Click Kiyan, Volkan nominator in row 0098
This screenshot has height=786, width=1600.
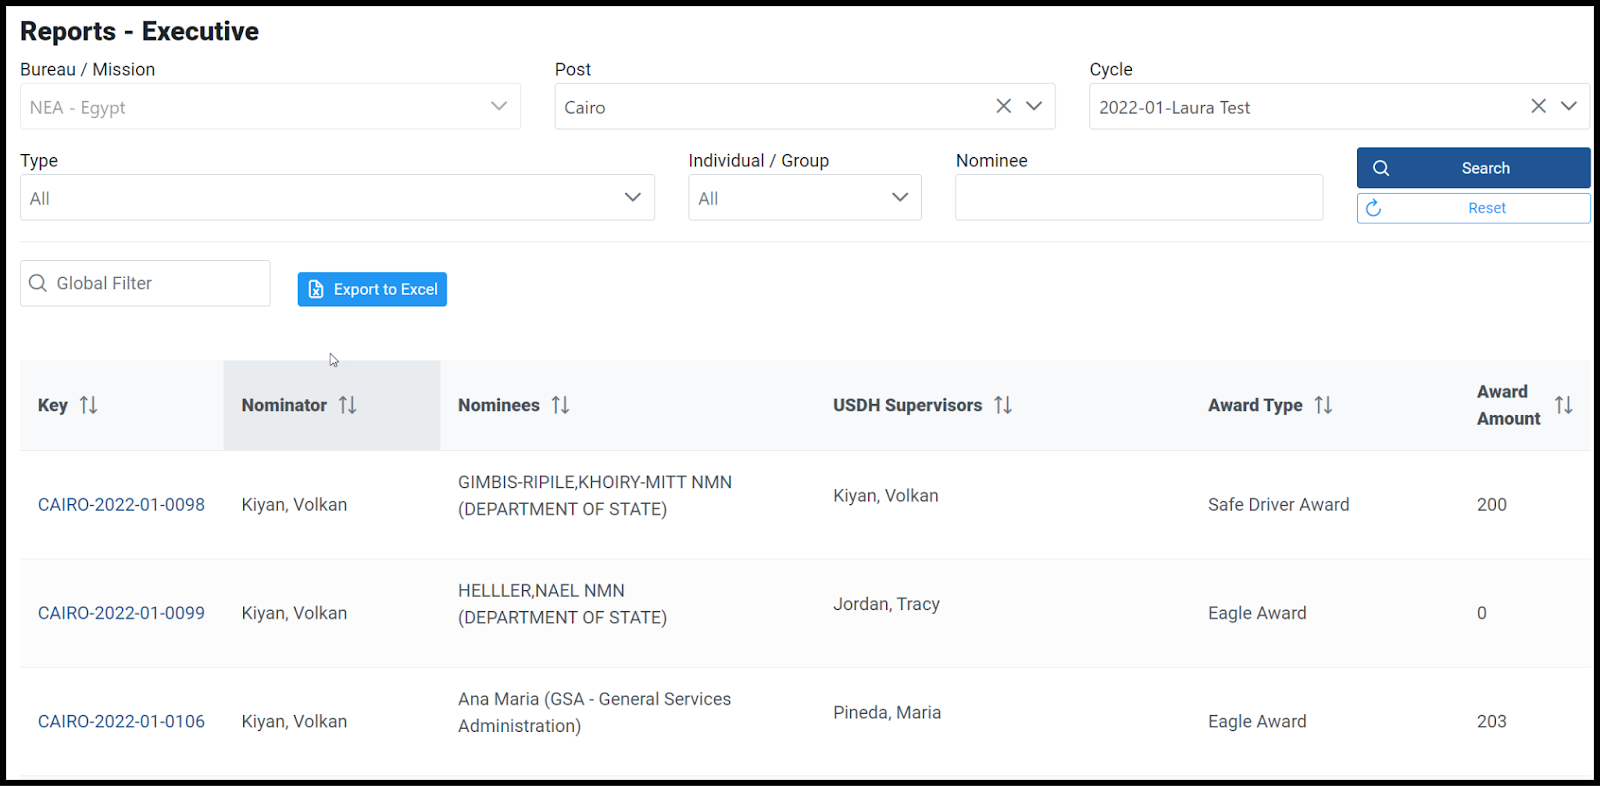point(294,505)
